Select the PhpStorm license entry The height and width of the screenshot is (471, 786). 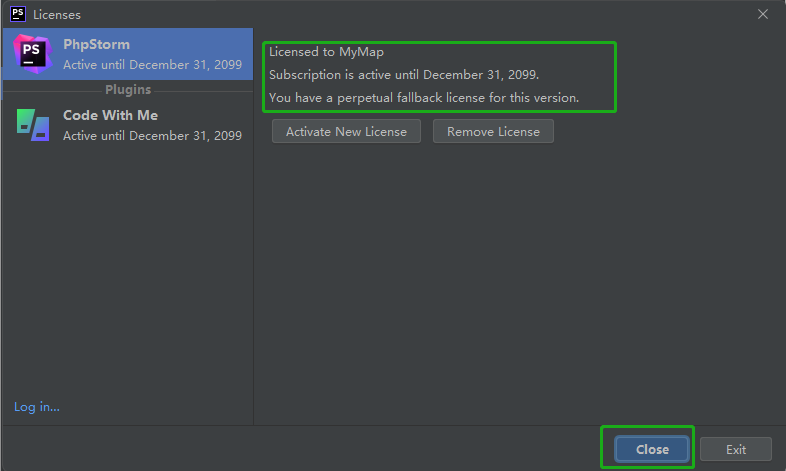click(x=128, y=54)
